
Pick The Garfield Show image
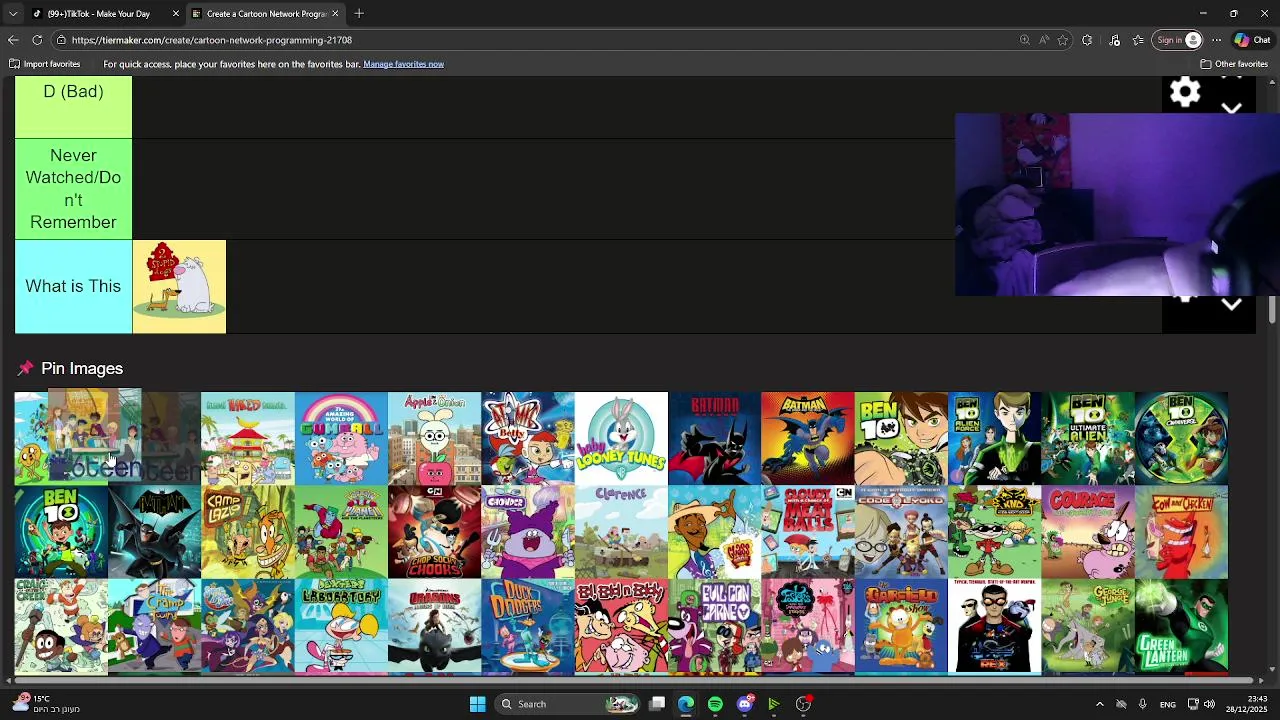click(901, 625)
